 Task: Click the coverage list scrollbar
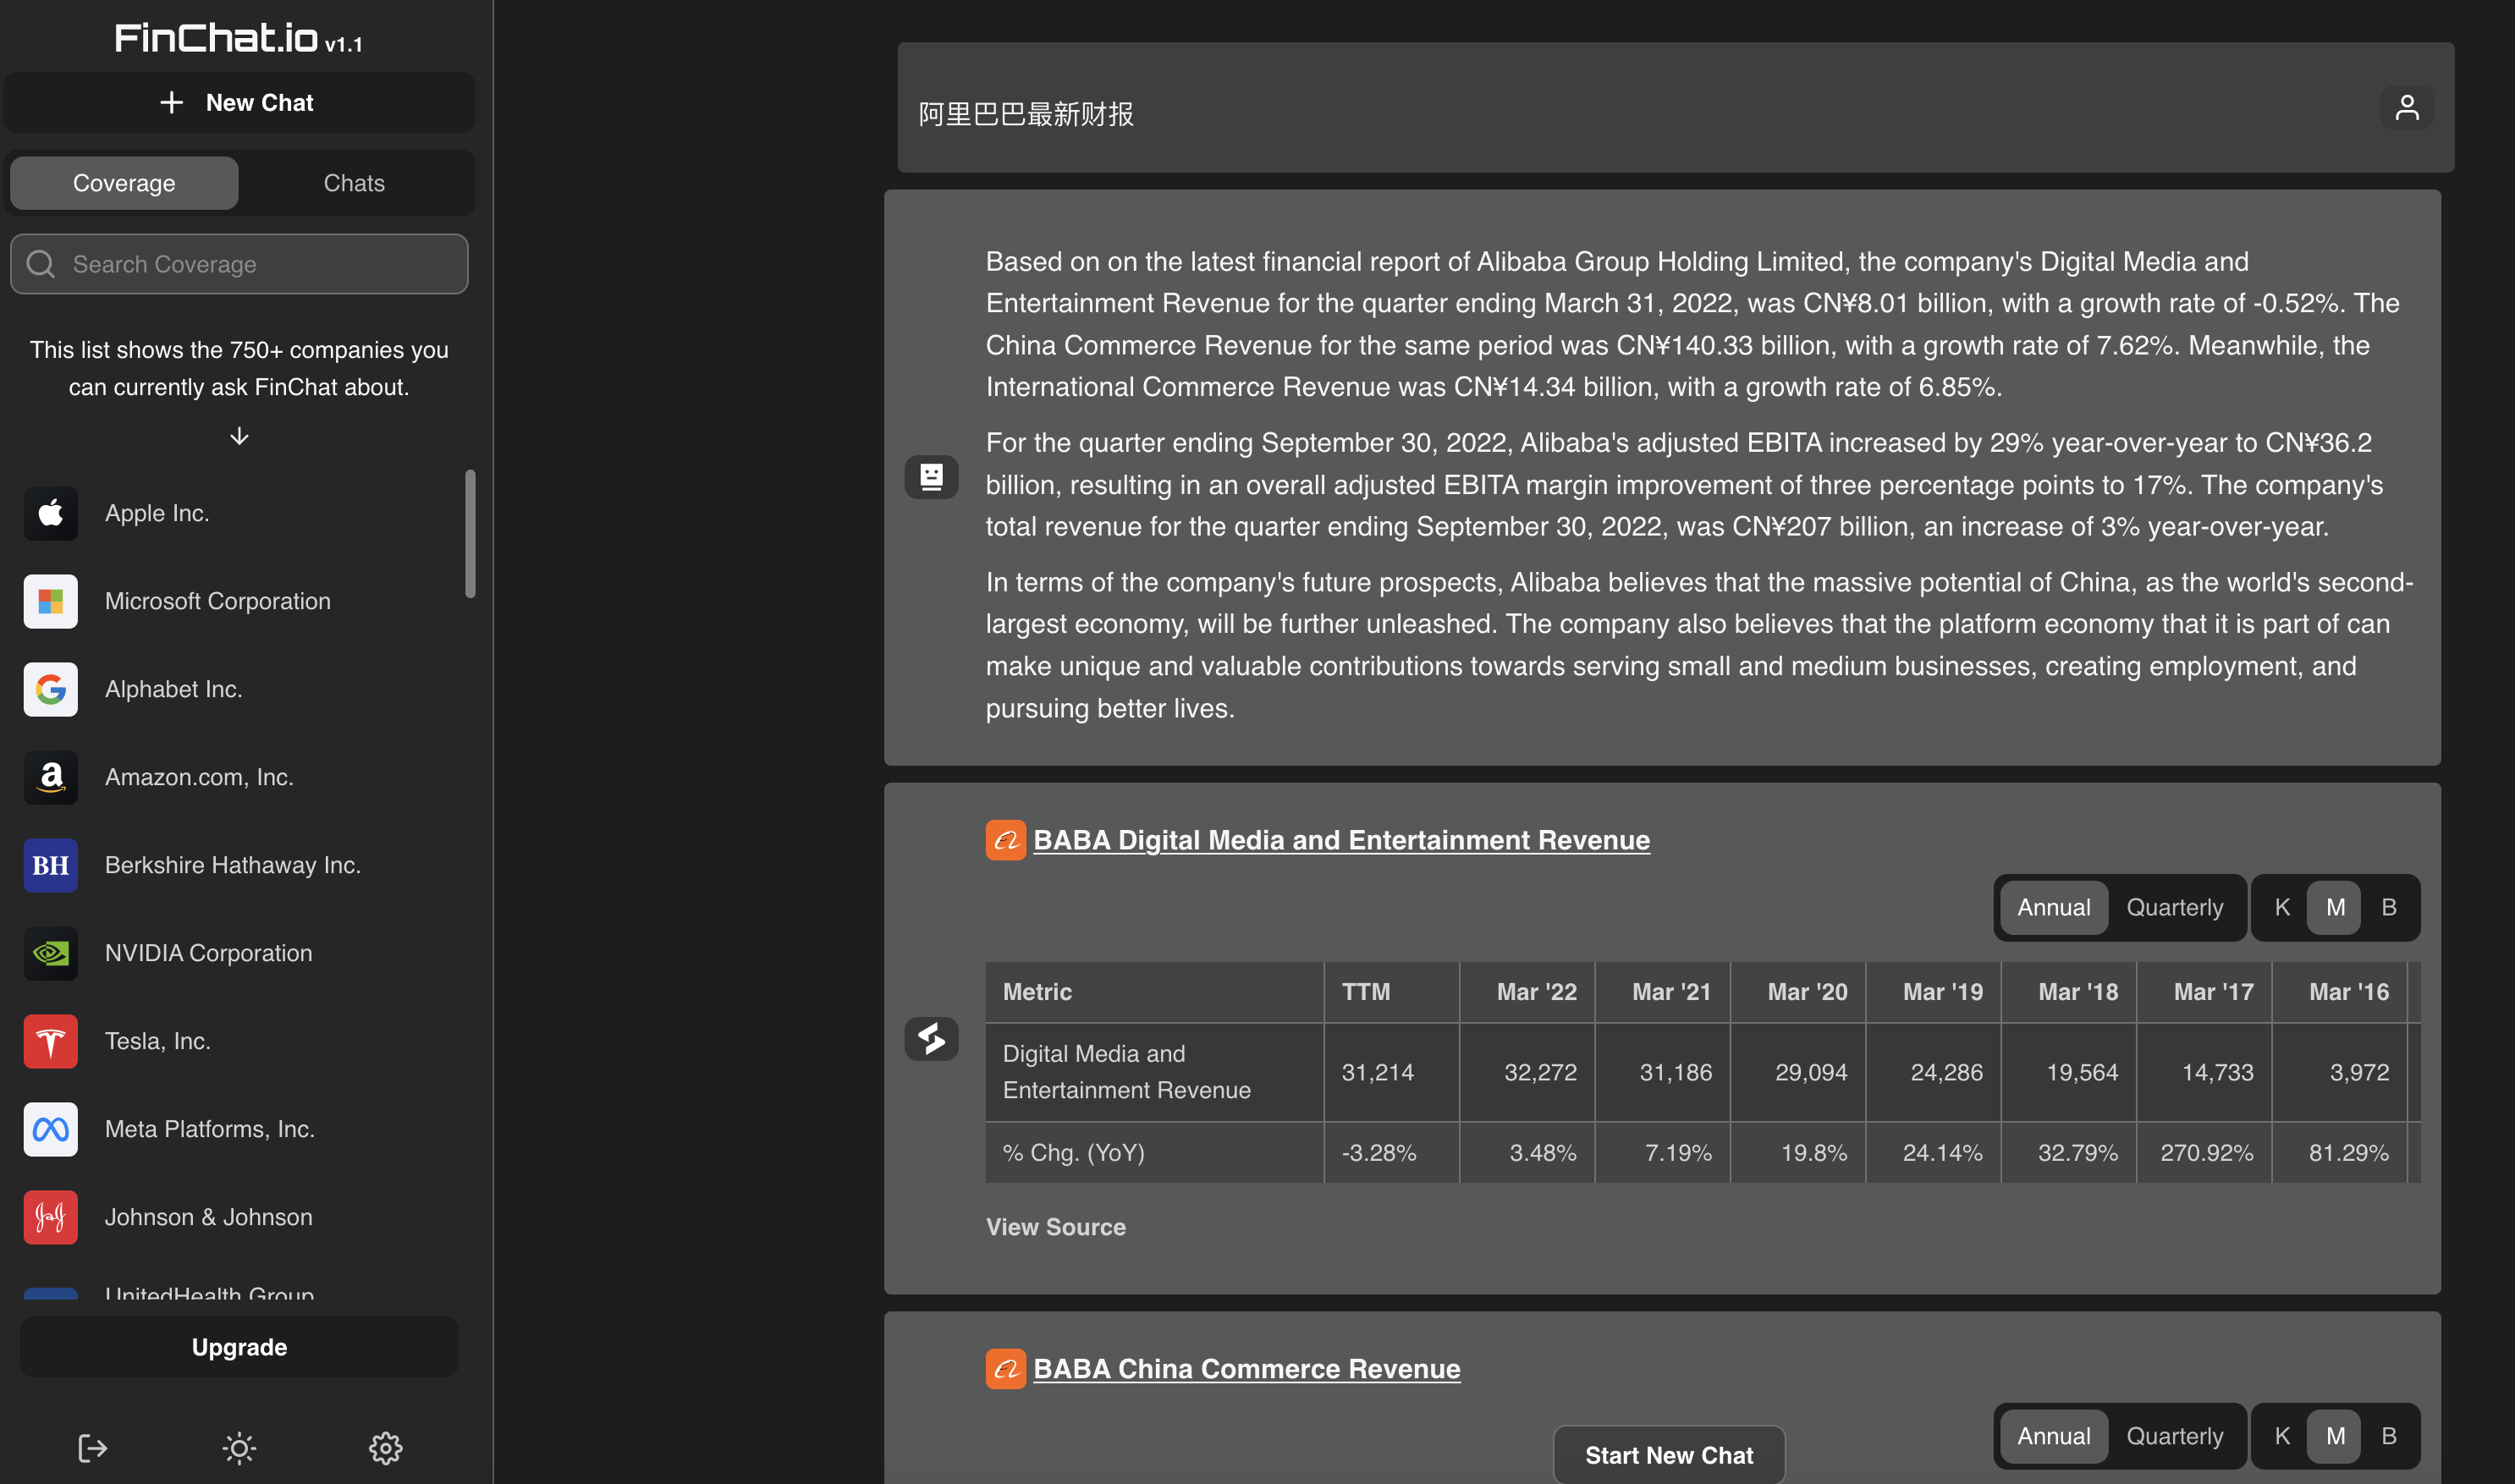click(470, 534)
